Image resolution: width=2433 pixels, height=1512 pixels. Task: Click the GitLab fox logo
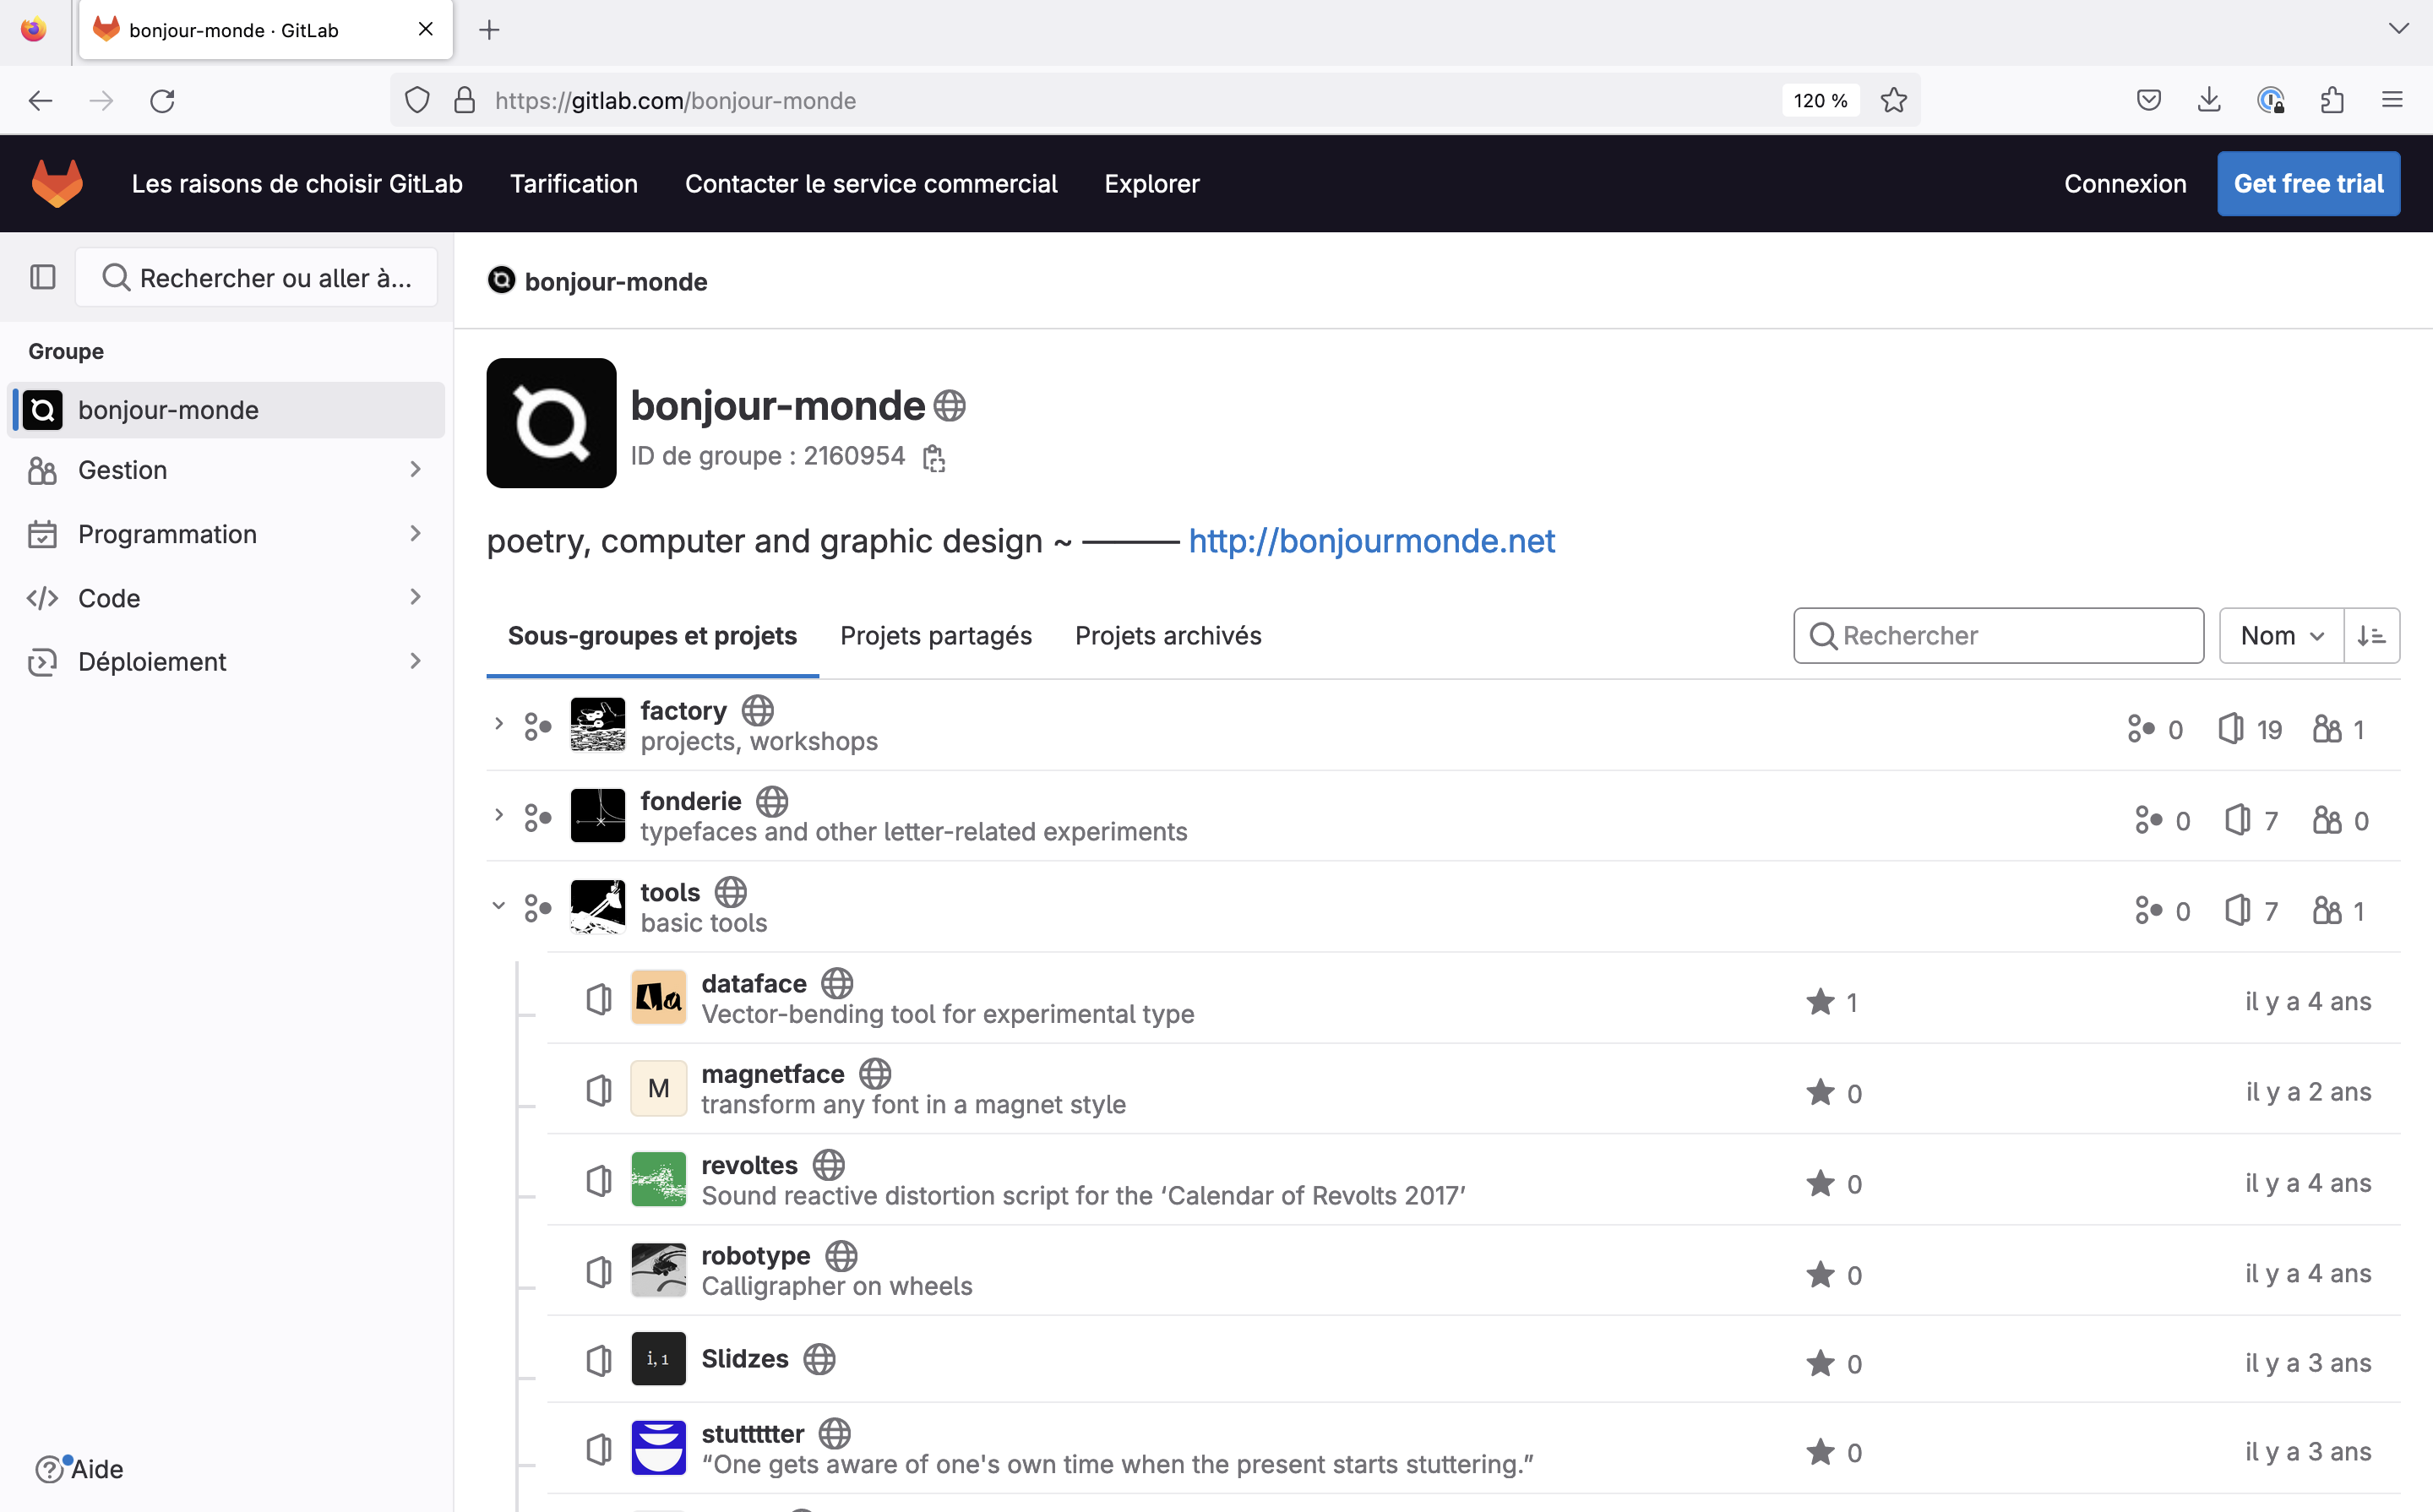click(57, 184)
